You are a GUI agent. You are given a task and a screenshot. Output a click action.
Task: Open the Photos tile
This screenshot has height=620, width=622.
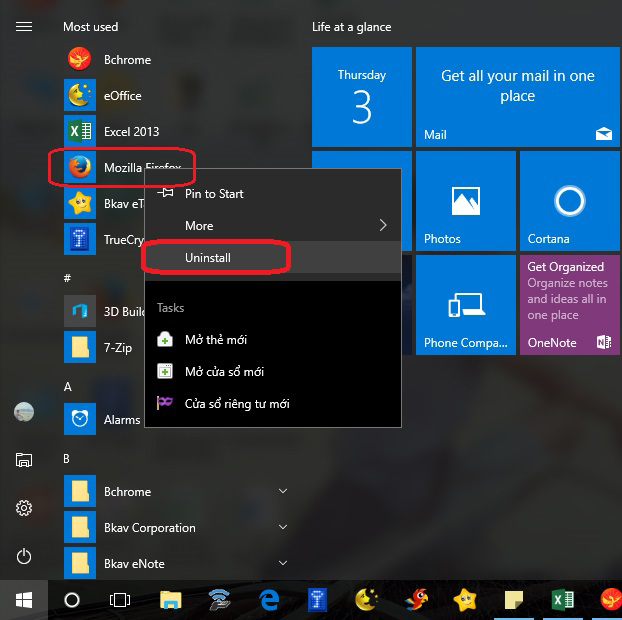pos(466,201)
